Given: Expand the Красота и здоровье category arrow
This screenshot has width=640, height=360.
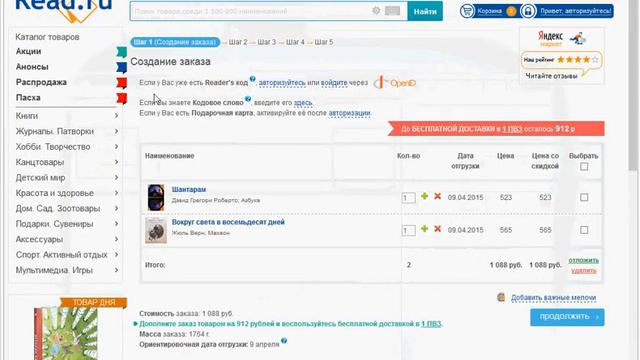Looking at the screenshot, I should (116, 193).
